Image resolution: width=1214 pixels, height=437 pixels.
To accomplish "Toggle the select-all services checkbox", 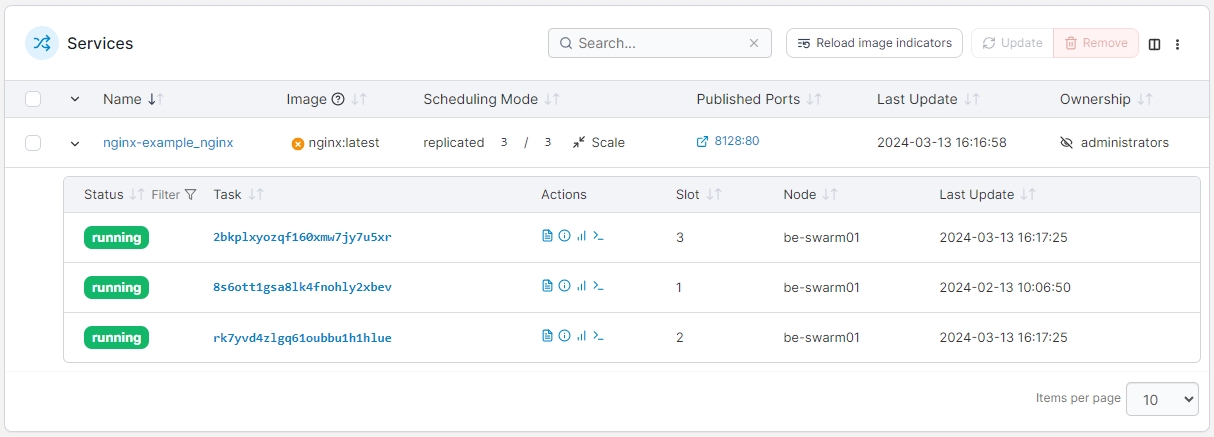I will 33,99.
